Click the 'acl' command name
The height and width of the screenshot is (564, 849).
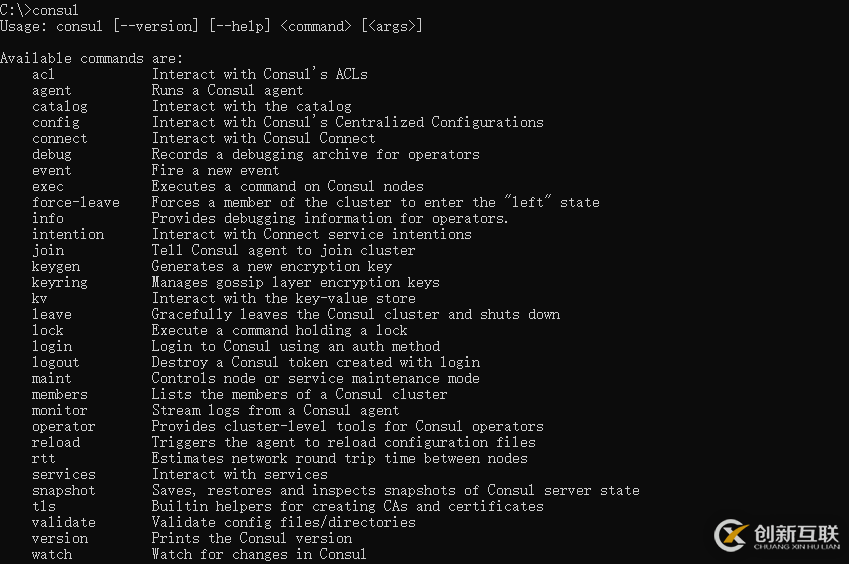(x=44, y=74)
